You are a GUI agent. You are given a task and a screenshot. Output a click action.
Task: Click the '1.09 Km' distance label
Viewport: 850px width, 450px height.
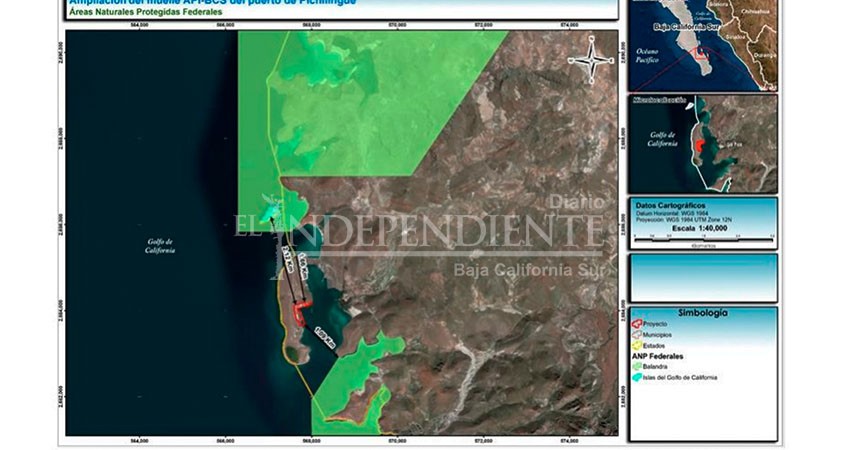[x=325, y=336]
